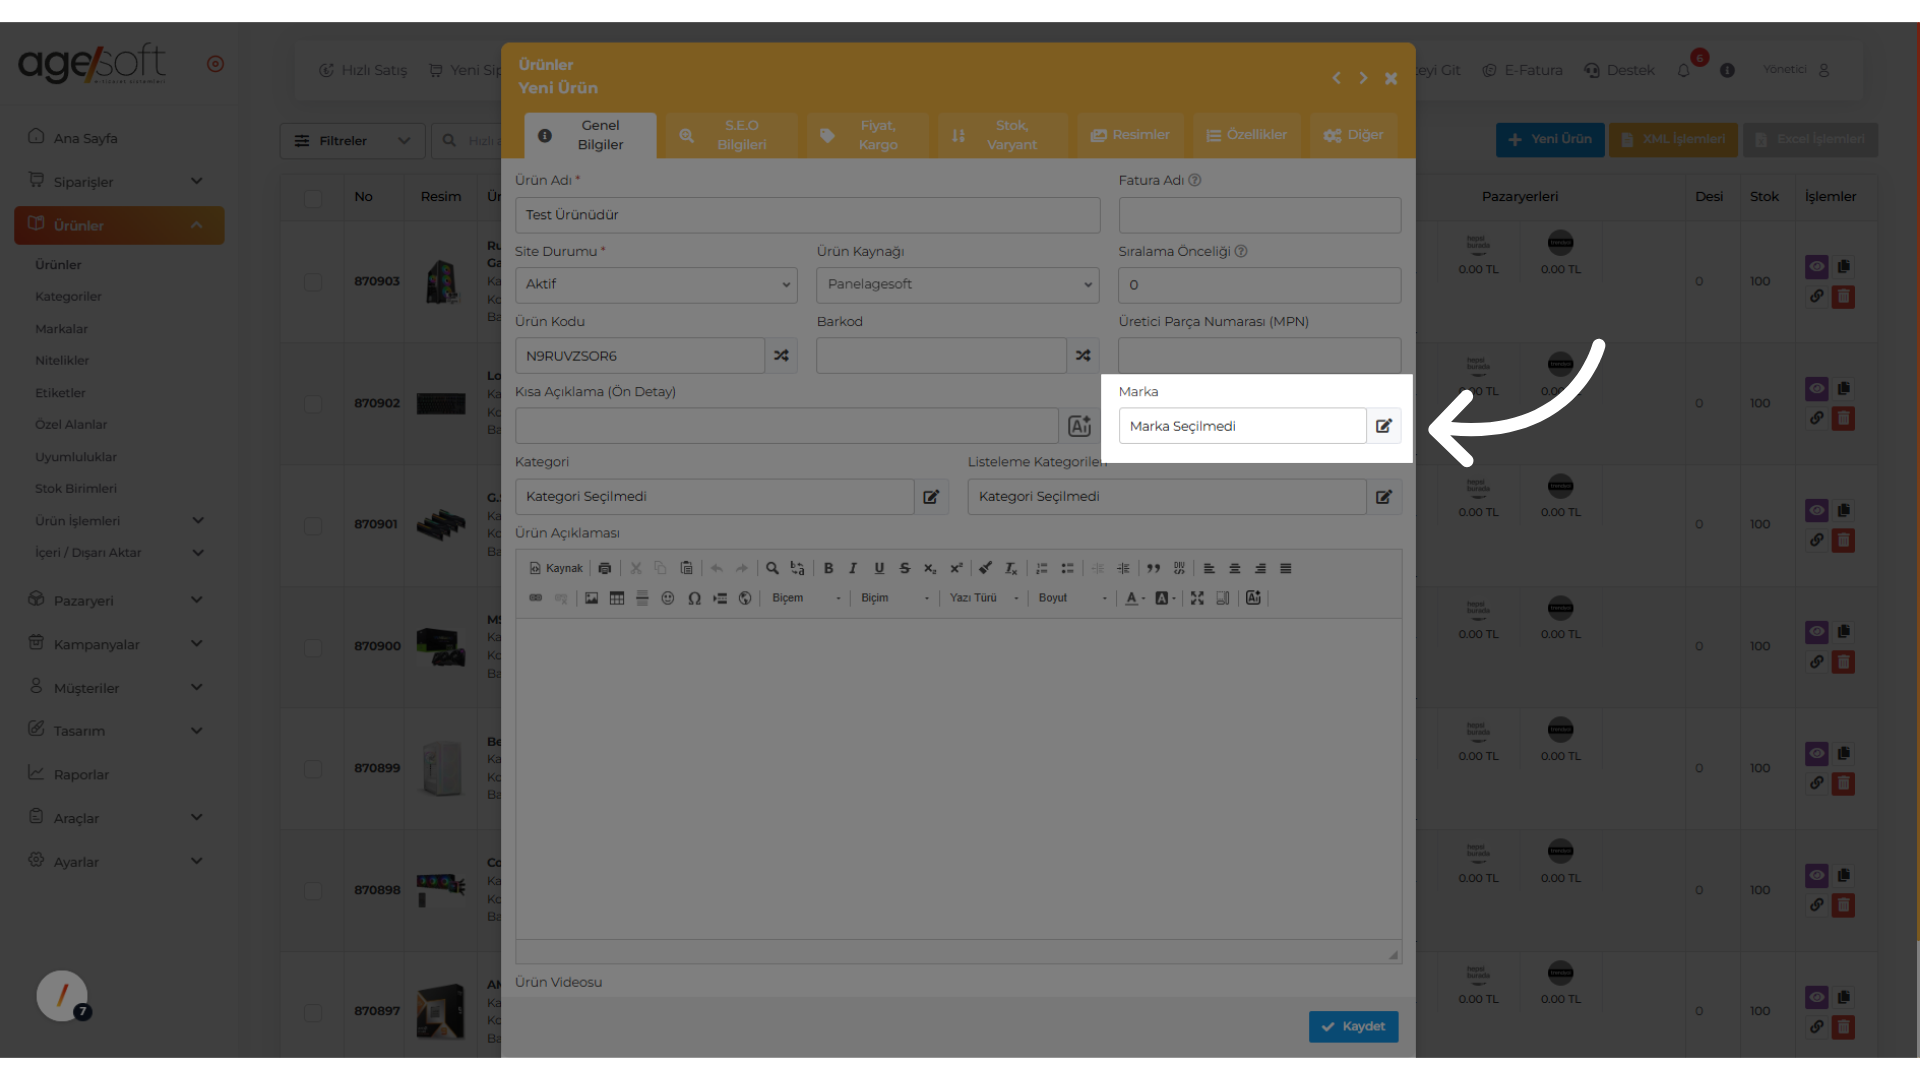Insert a block quote in the editor
Viewport: 1920px width, 1080px height.
coord(1154,568)
